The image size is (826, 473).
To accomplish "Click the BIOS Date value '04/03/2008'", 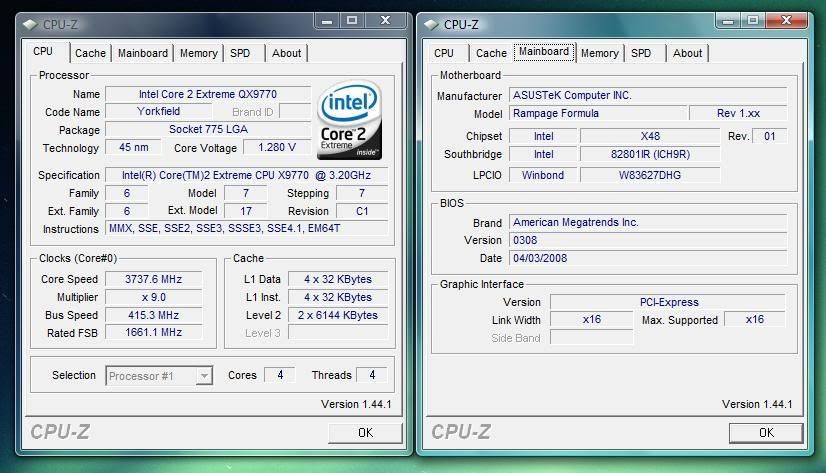I will (x=648, y=258).
